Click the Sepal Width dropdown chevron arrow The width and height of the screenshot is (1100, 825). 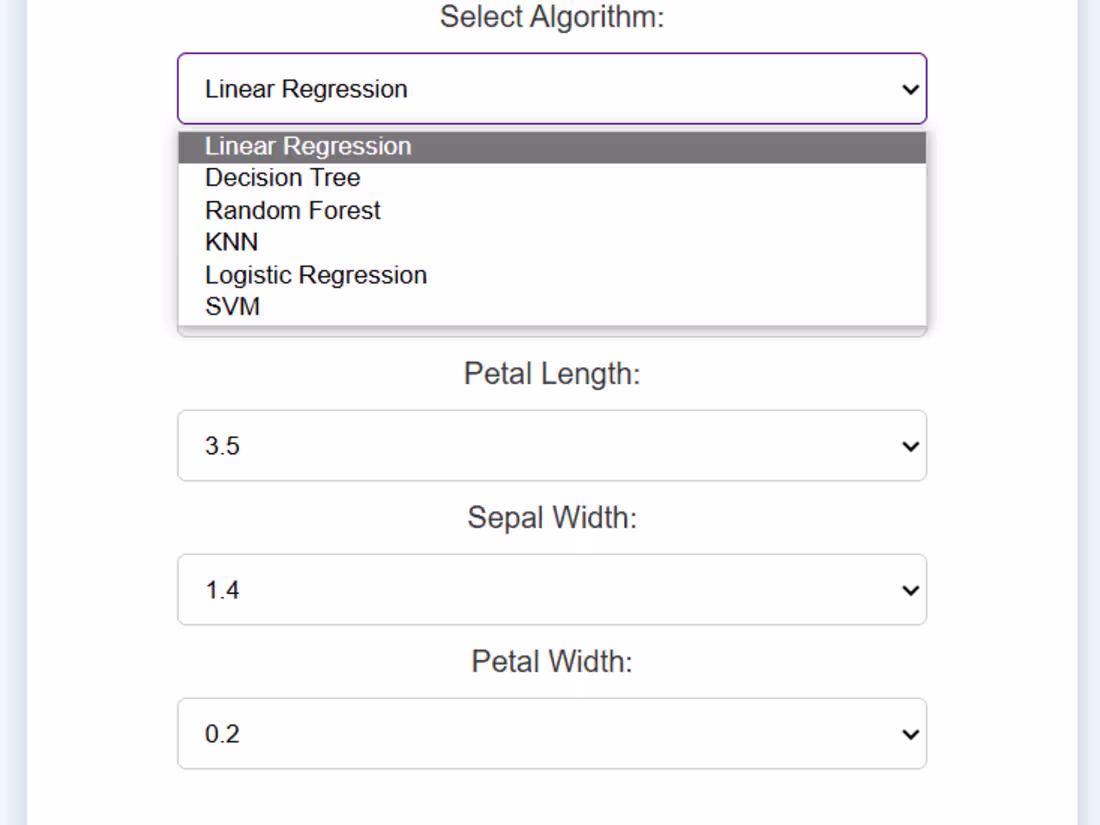click(x=910, y=590)
